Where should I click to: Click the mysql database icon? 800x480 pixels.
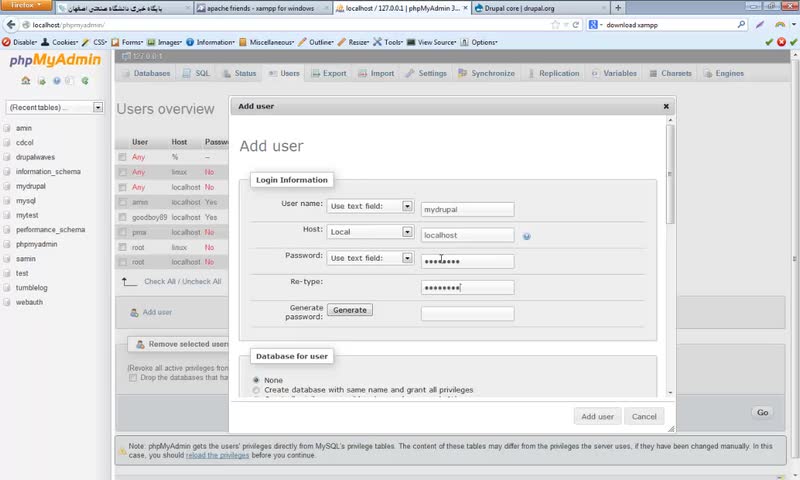[7, 200]
